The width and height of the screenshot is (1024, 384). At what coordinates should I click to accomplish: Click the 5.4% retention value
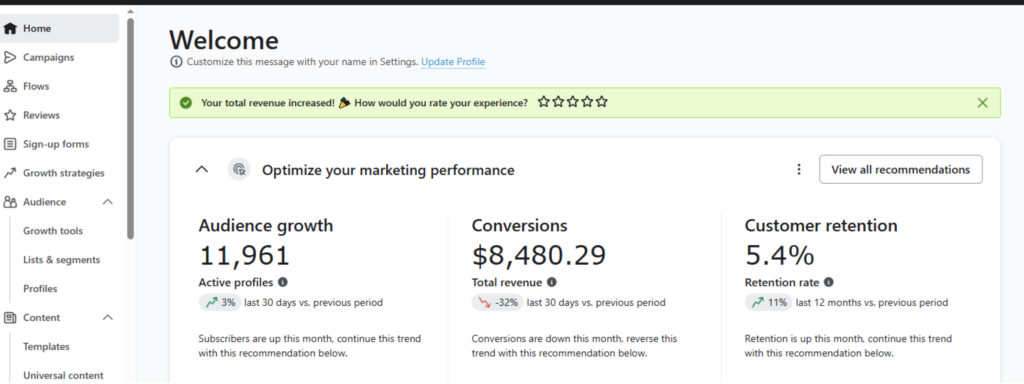pos(779,255)
